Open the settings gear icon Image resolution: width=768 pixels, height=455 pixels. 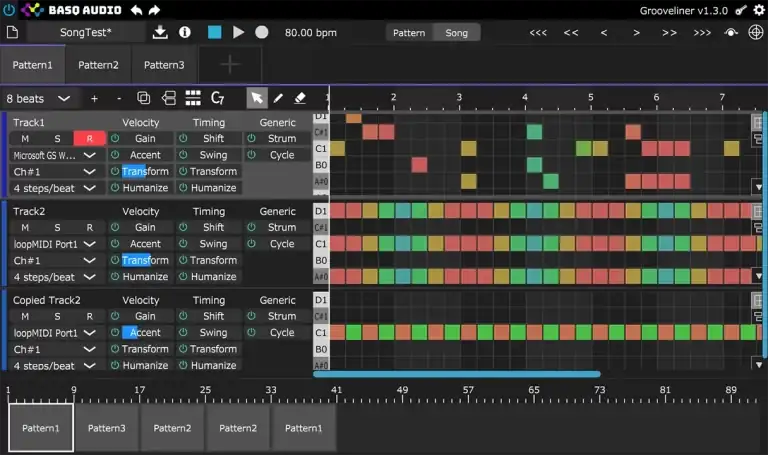pyautogui.click(x=759, y=10)
